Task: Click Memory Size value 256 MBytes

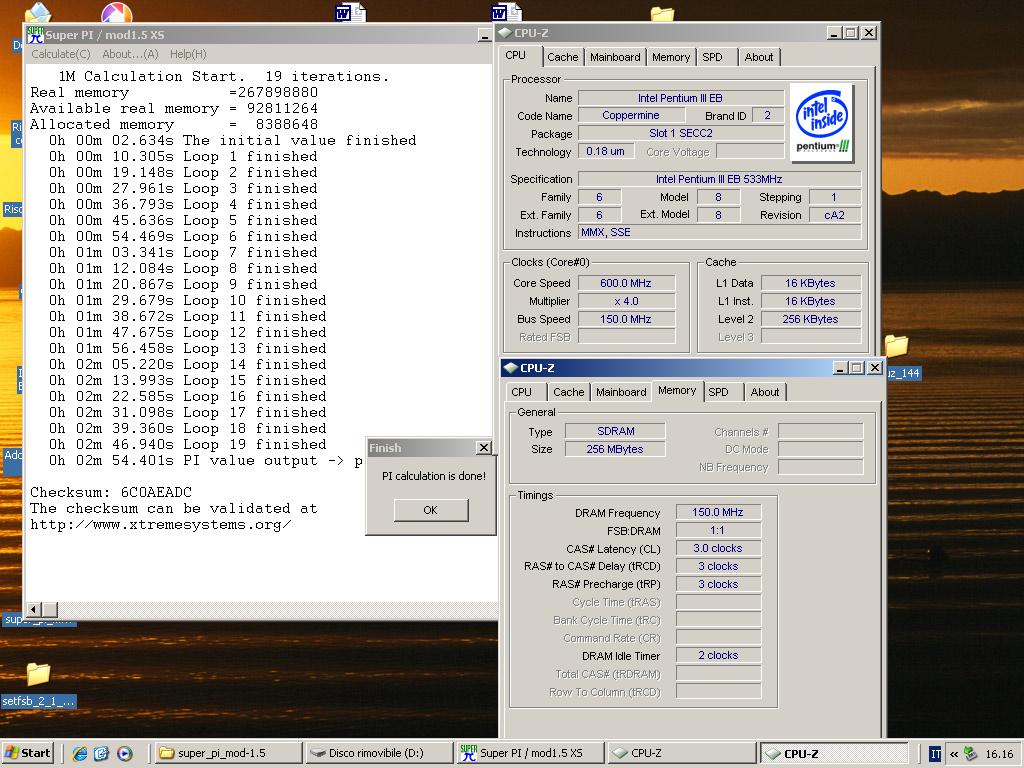Action: coord(615,449)
